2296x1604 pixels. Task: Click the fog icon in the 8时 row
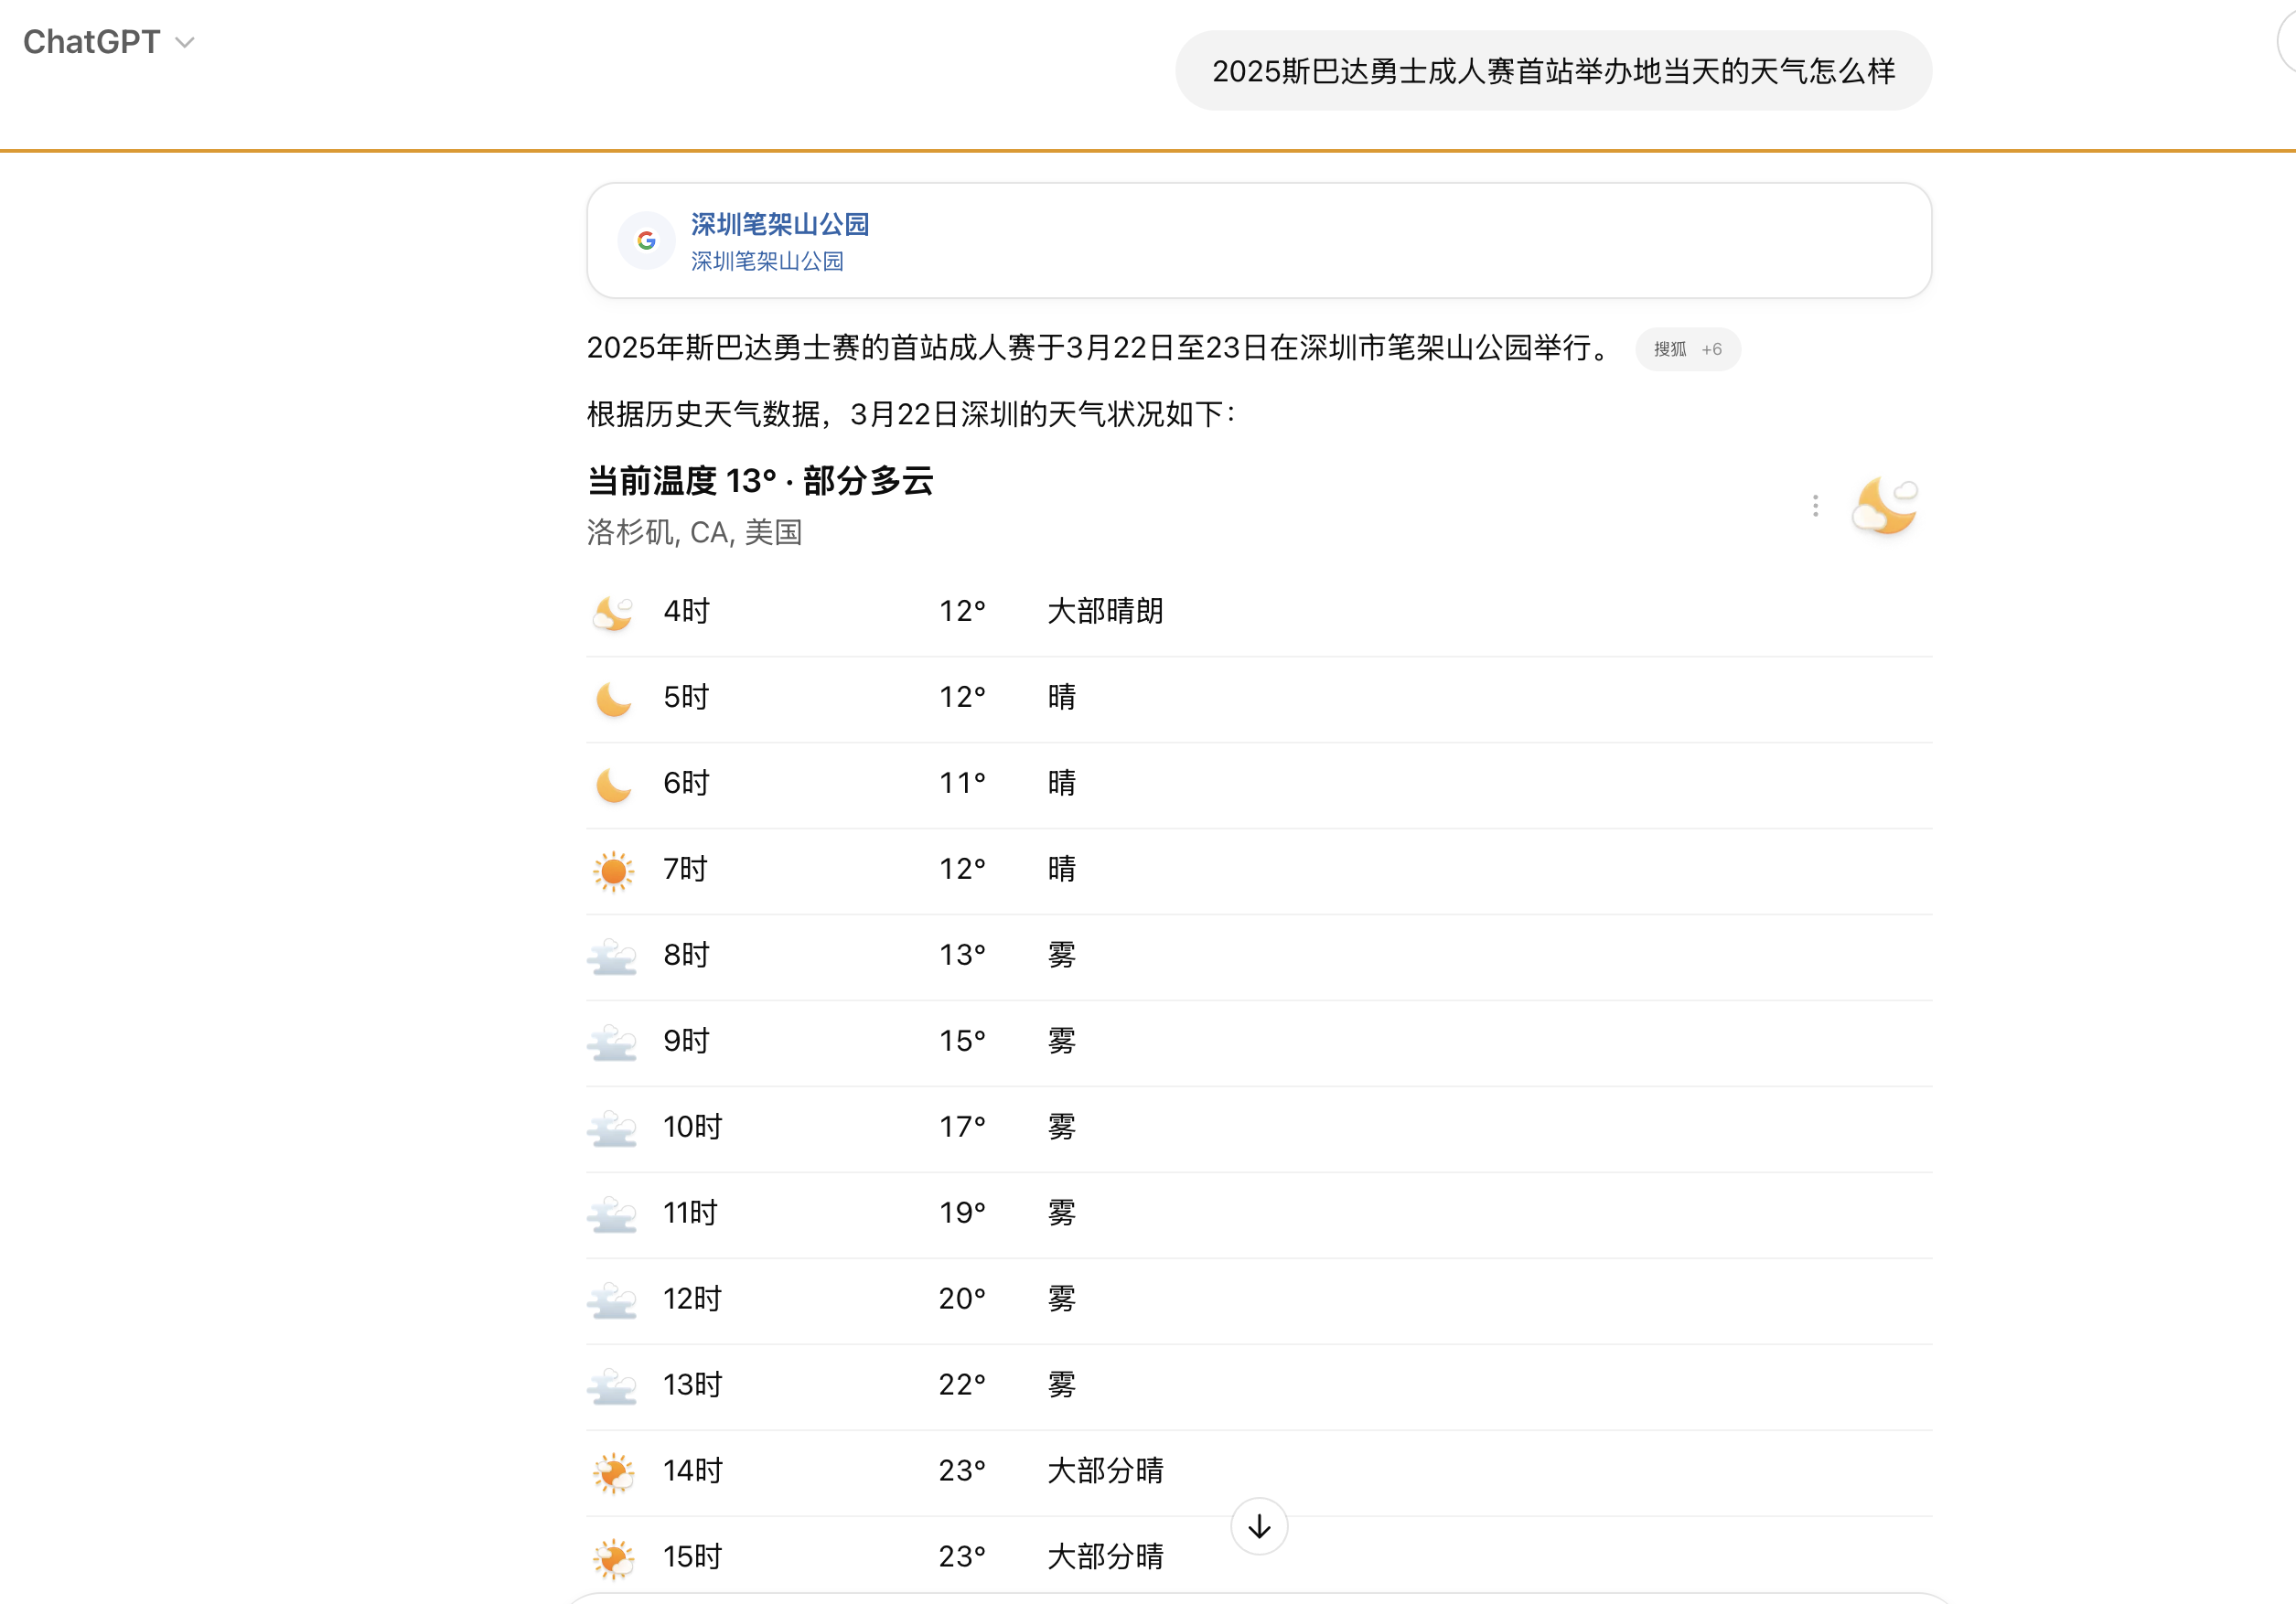612,956
